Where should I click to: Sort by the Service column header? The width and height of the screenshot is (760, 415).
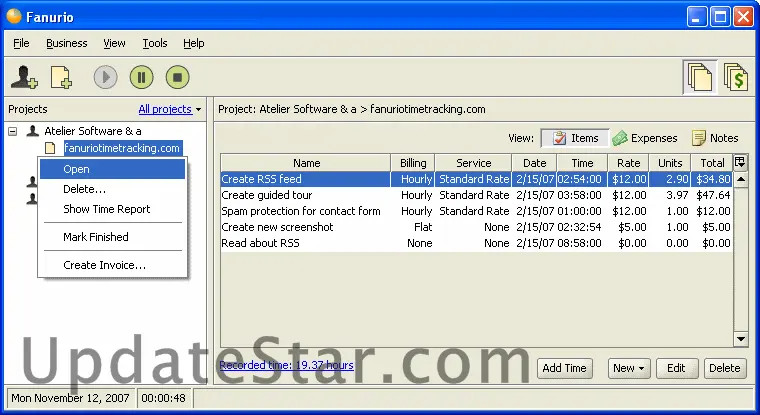pyautogui.click(x=474, y=163)
